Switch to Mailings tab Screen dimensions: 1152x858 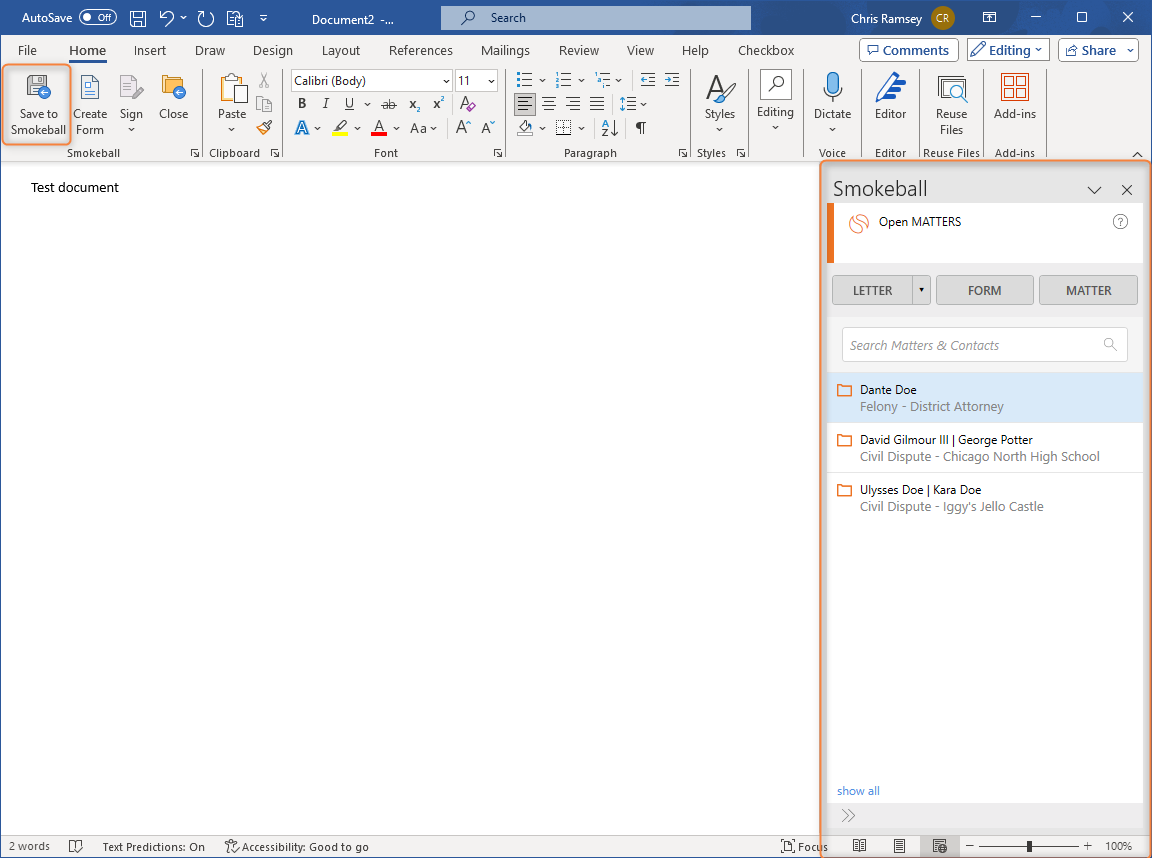(505, 50)
